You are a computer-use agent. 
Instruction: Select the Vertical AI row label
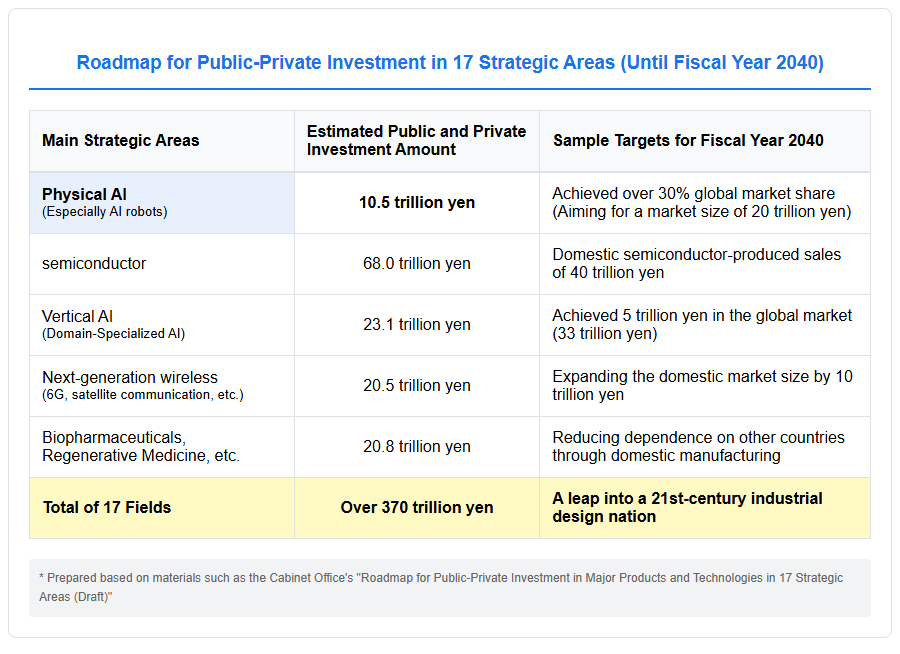(x=114, y=324)
